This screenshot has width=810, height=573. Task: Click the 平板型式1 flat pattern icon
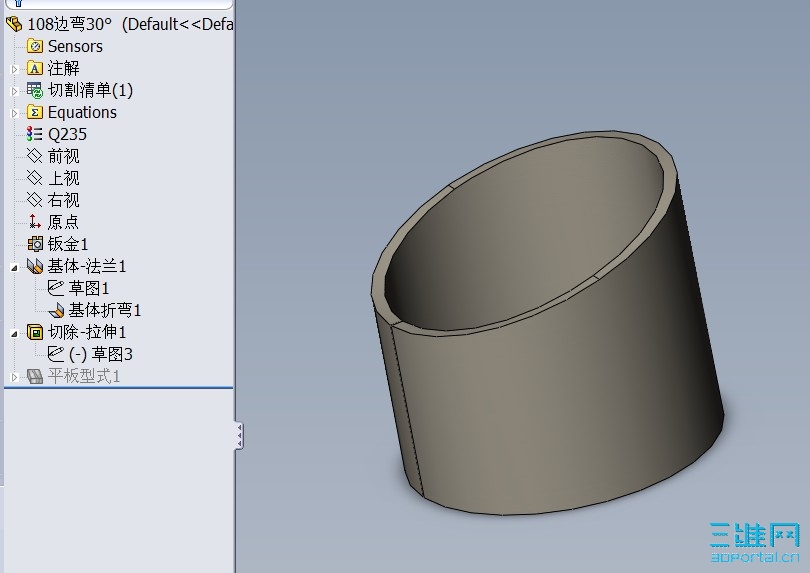35,376
